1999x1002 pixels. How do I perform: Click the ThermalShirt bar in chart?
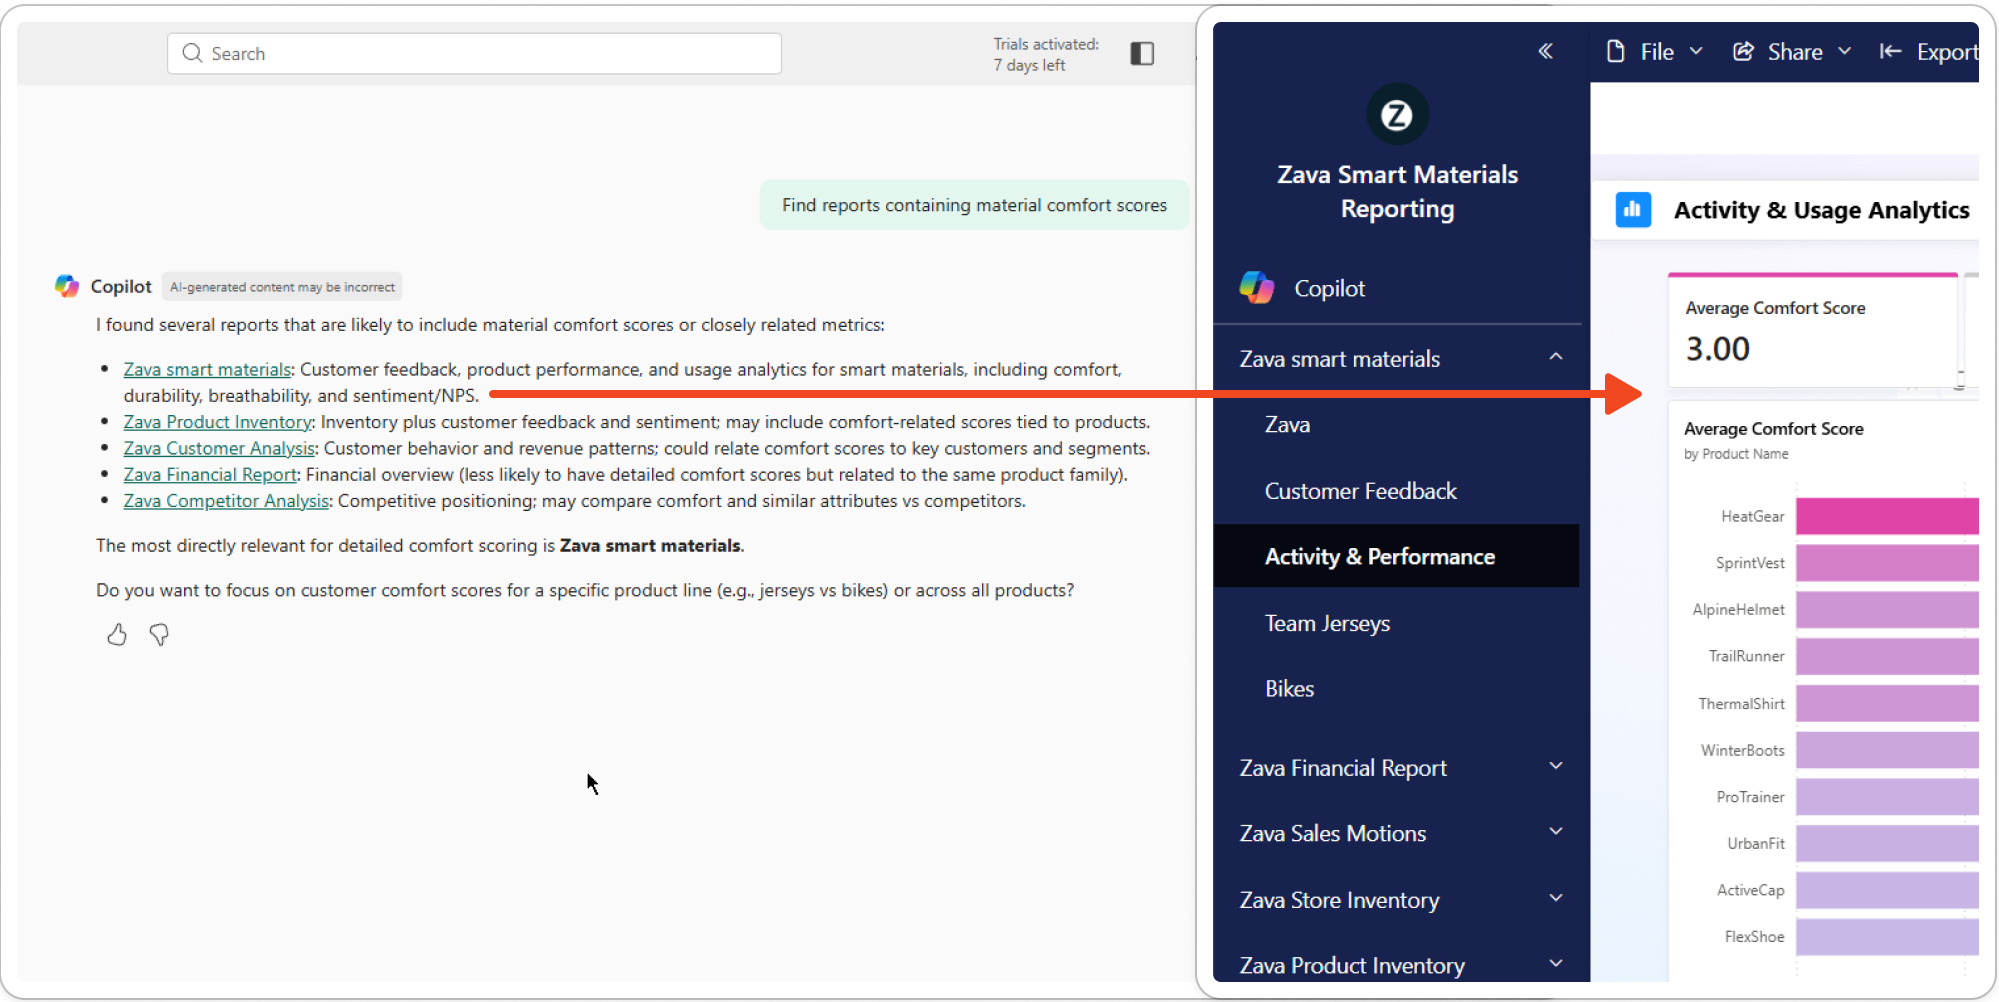[x=1887, y=703]
